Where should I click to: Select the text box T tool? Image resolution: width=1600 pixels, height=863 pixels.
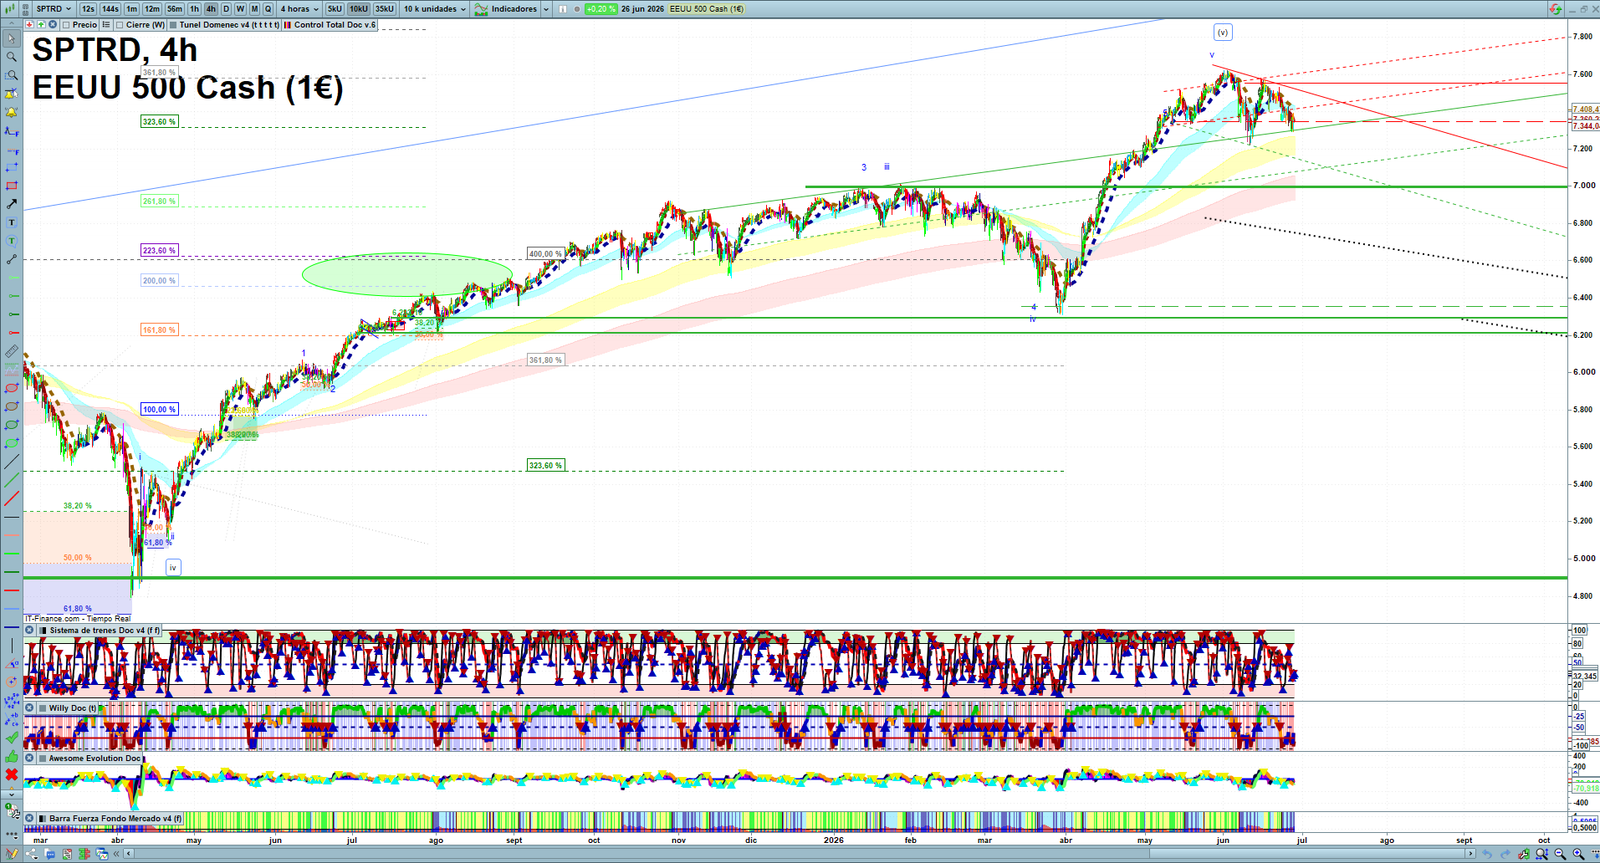[x=12, y=222]
